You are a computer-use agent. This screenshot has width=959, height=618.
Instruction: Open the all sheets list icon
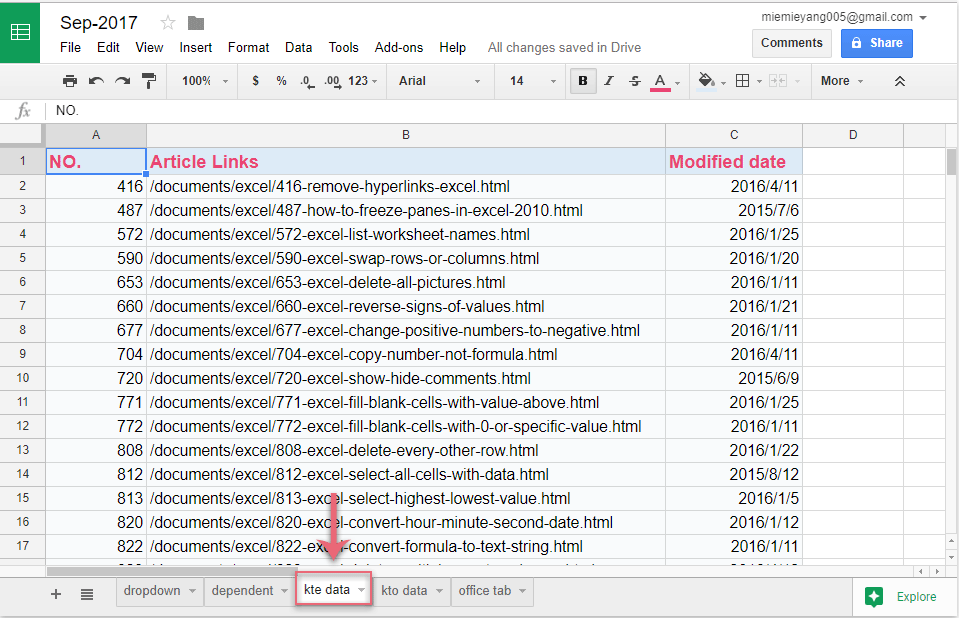point(87,593)
